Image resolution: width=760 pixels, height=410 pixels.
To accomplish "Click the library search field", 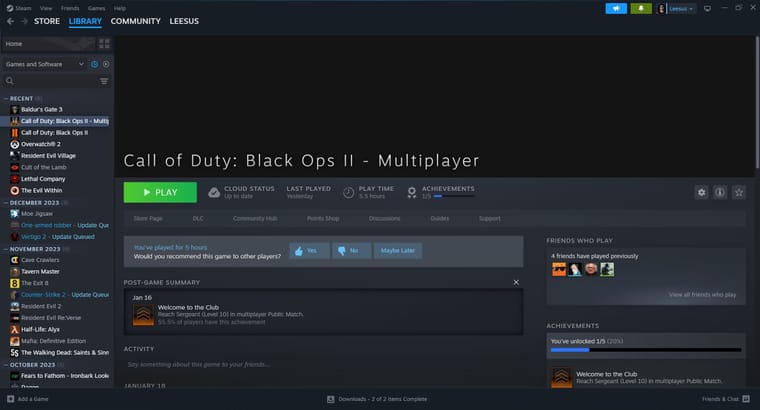I will click(51, 81).
